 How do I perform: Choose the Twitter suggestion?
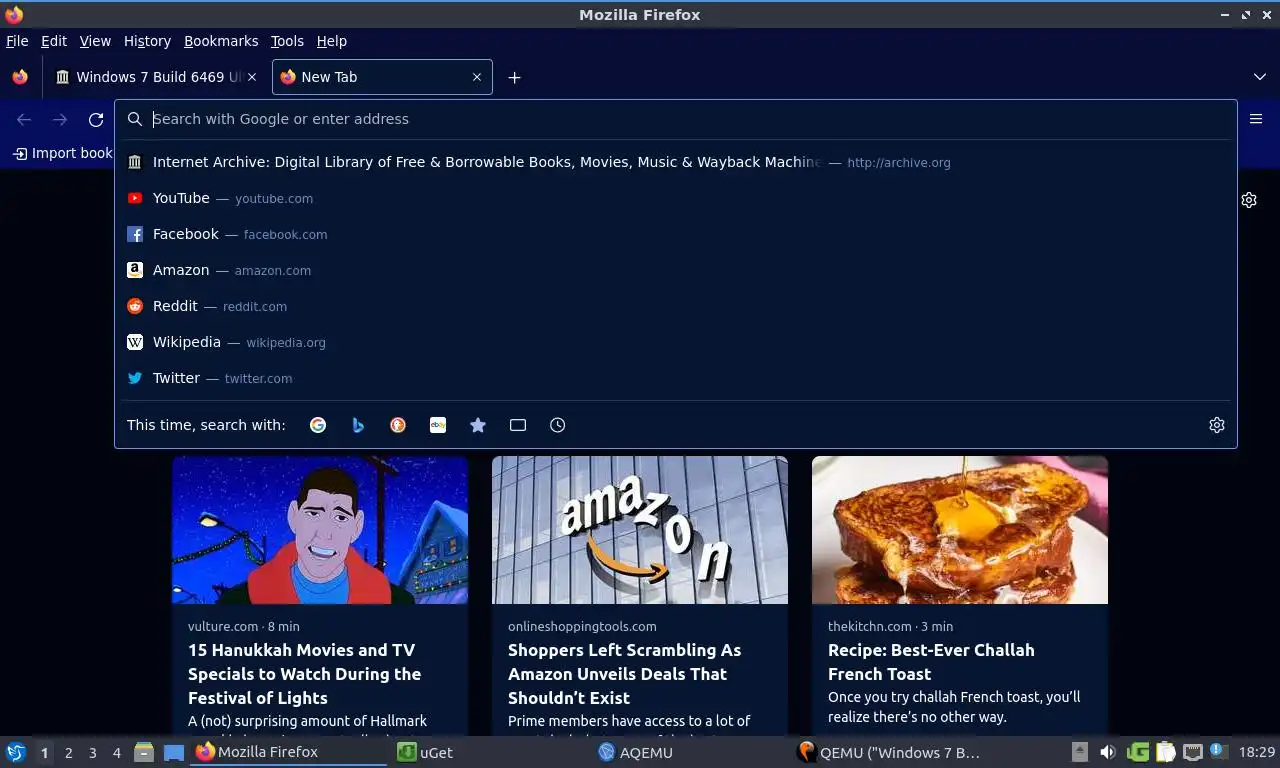click(675, 378)
